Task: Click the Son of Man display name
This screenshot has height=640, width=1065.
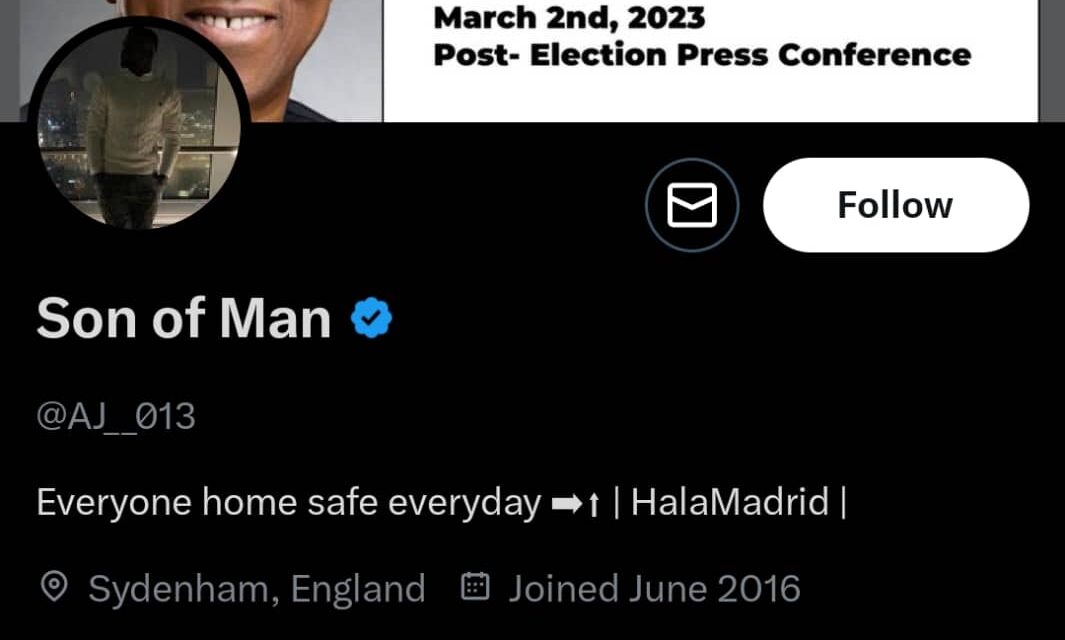Action: [x=183, y=318]
